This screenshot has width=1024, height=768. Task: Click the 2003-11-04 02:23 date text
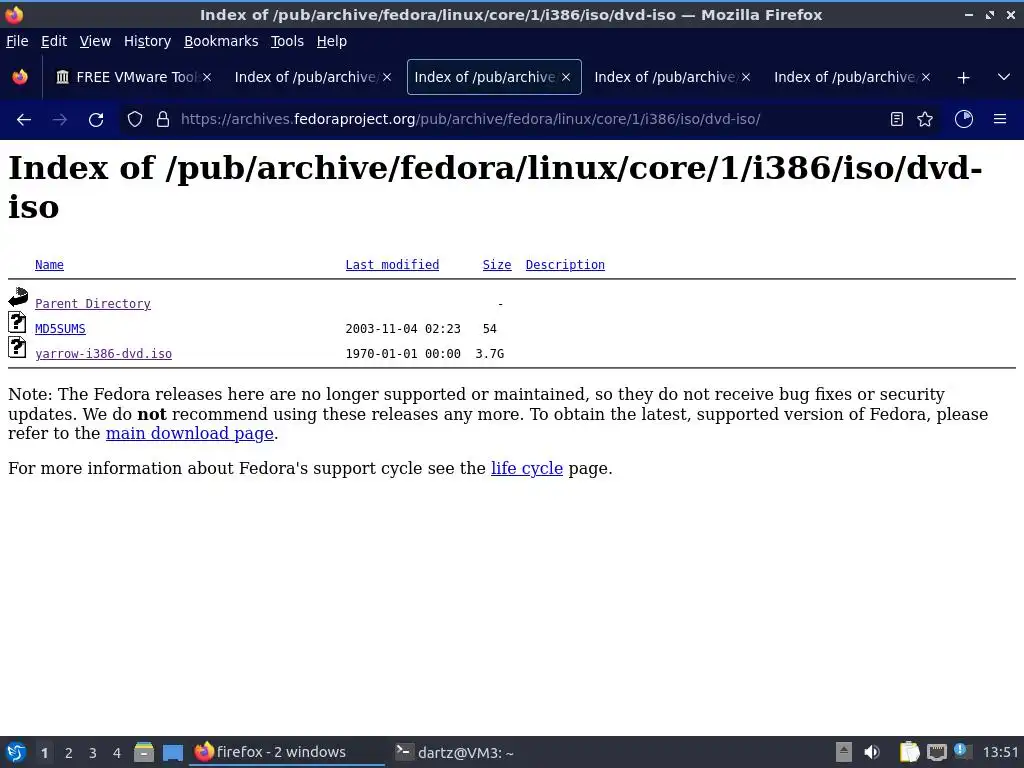(x=403, y=328)
